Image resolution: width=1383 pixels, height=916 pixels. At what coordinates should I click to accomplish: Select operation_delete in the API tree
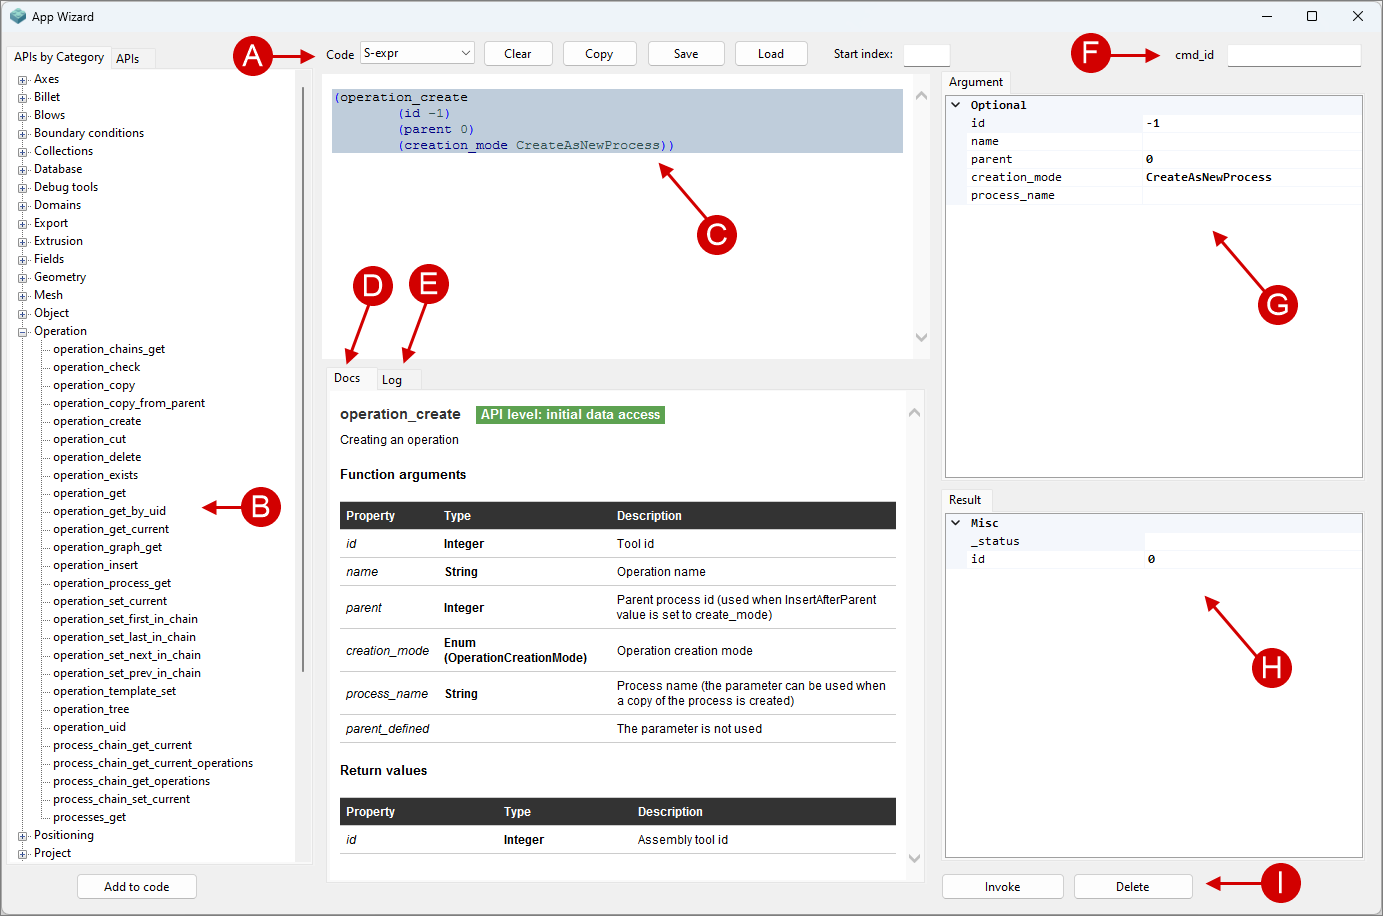point(97,457)
